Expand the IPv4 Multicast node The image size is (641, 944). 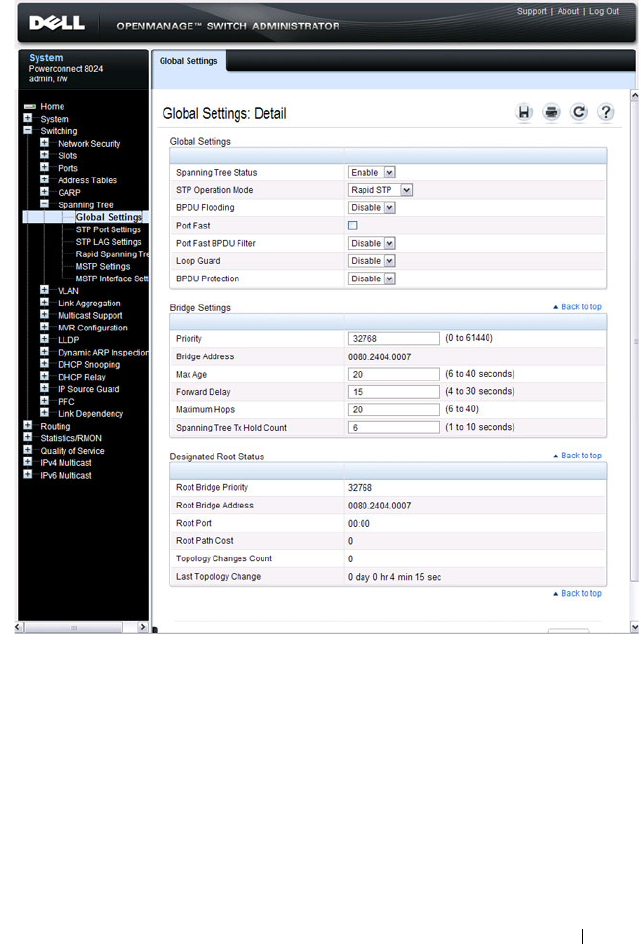28,462
